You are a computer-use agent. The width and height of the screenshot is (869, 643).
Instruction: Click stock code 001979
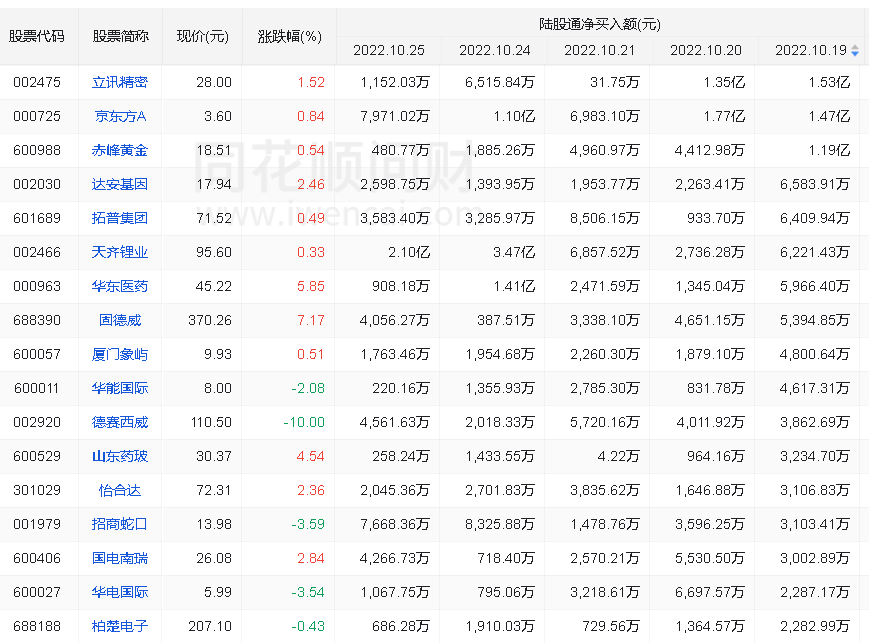(37, 524)
